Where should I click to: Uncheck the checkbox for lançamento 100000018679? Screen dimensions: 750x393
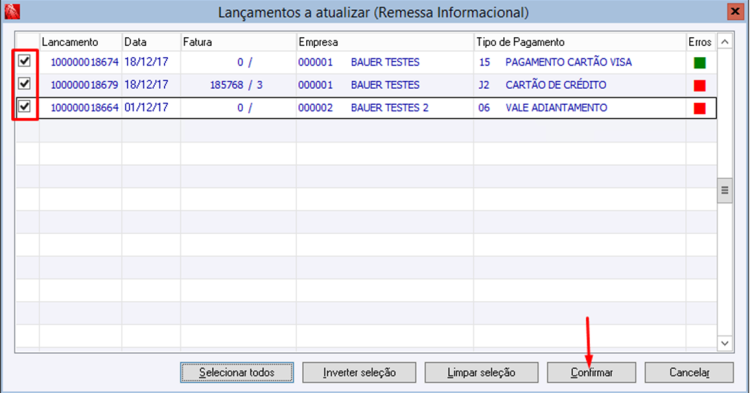(24, 84)
